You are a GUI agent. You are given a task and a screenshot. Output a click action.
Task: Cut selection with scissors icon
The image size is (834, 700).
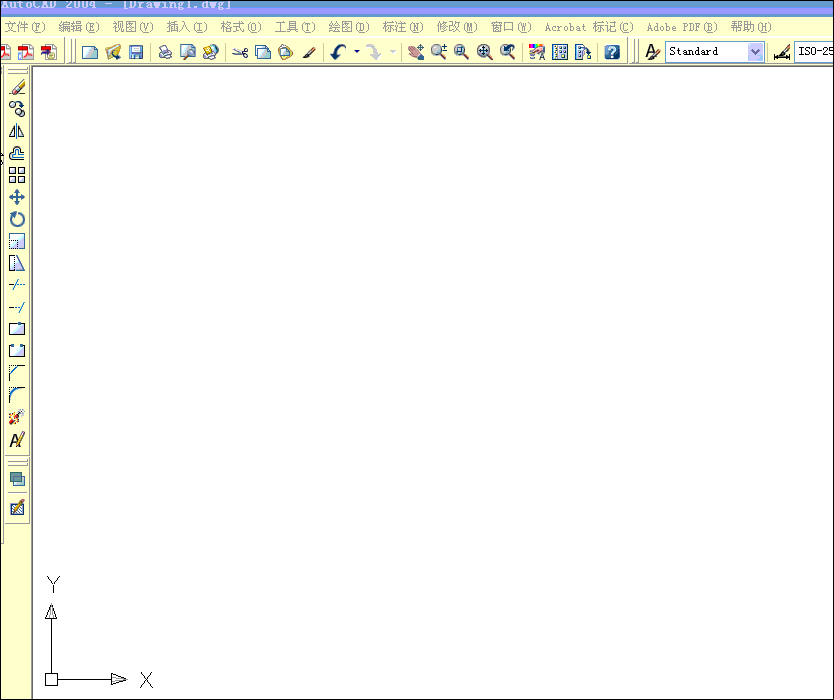point(240,52)
